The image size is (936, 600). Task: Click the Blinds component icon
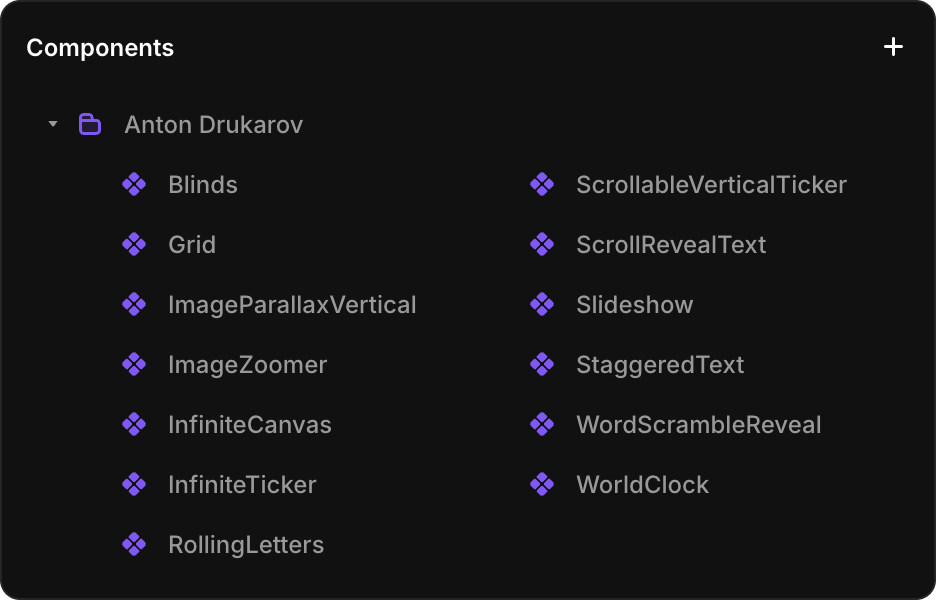pyautogui.click(x=134, y=185)
